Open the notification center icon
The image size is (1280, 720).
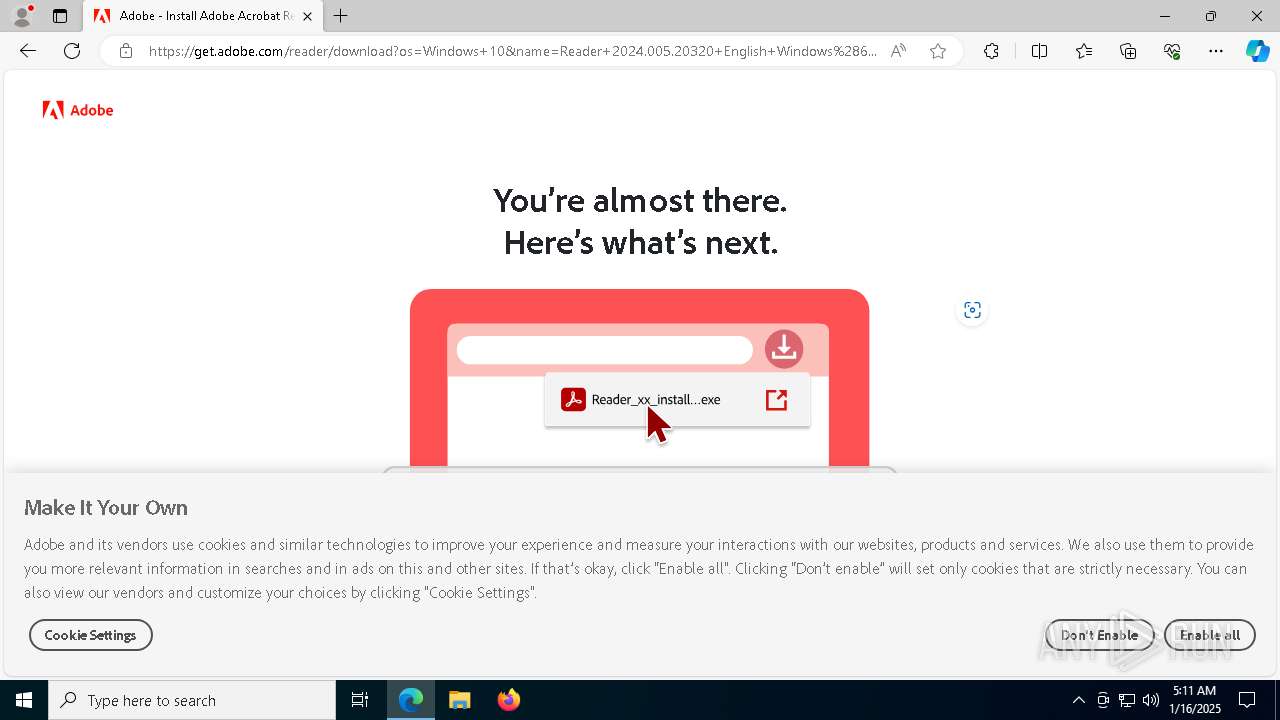pyautogui.click(x=1247, y=700)
